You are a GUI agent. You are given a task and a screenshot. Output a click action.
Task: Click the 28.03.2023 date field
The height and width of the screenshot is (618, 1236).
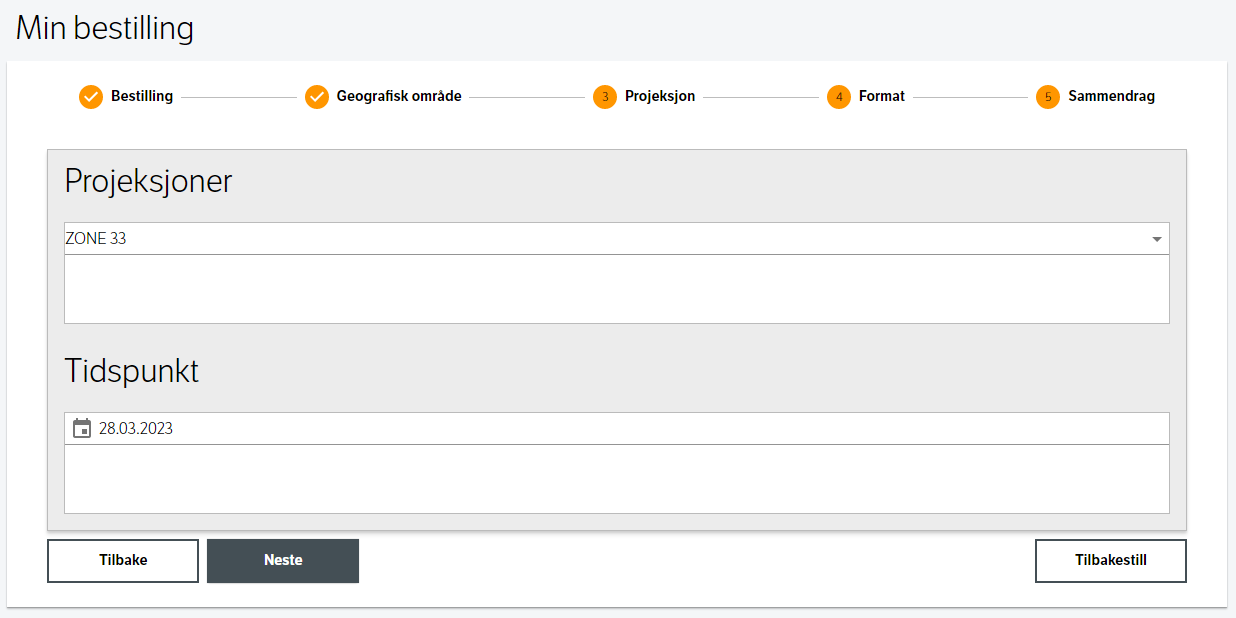click(617, 429)
